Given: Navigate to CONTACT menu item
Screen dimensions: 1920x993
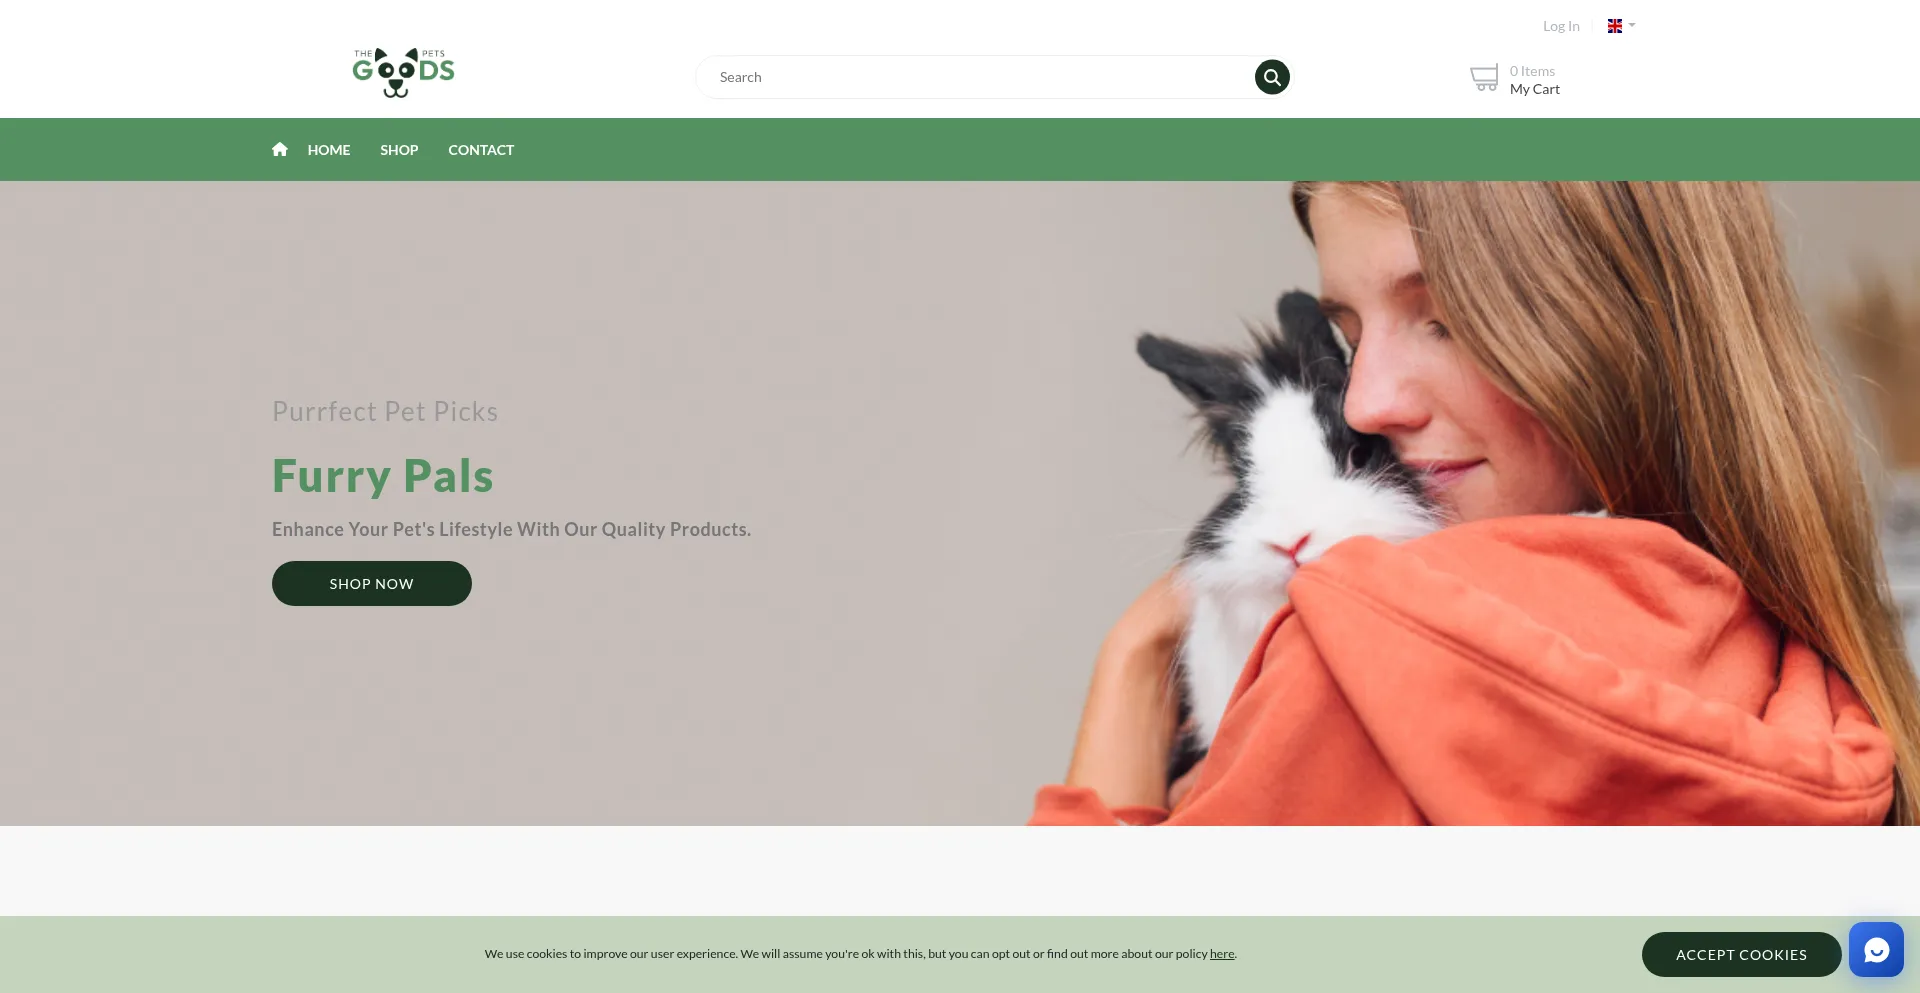Looking at the screenshot, I should [481, 150].
